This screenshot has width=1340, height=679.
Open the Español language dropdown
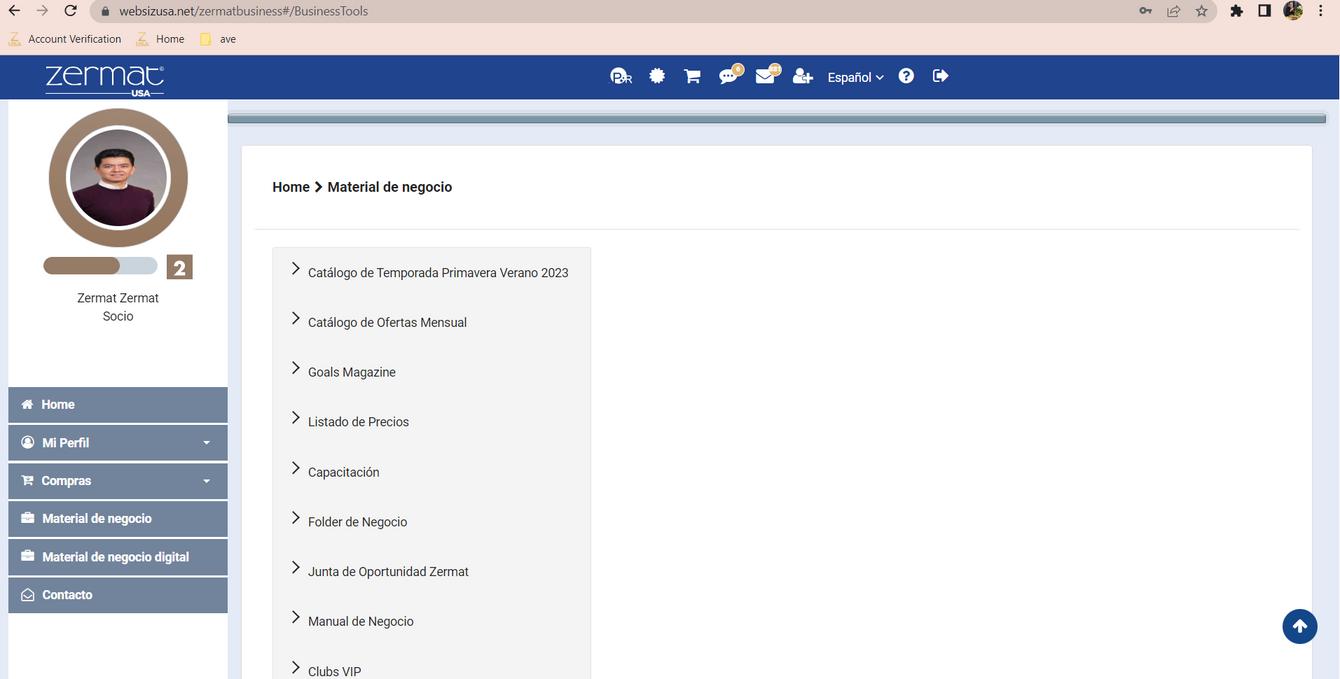[x=856, y=77]
